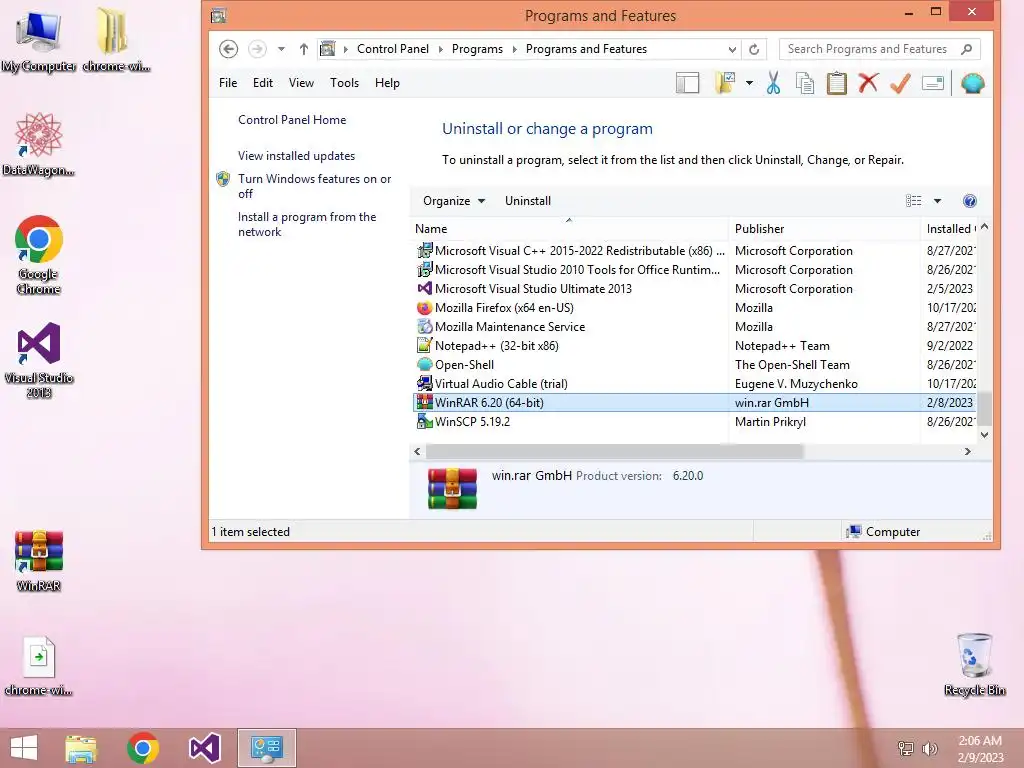This screenshot has width=1024, height=768.
Task: Click Programs breadcrumb segment
Action: (x=477, y=49)
